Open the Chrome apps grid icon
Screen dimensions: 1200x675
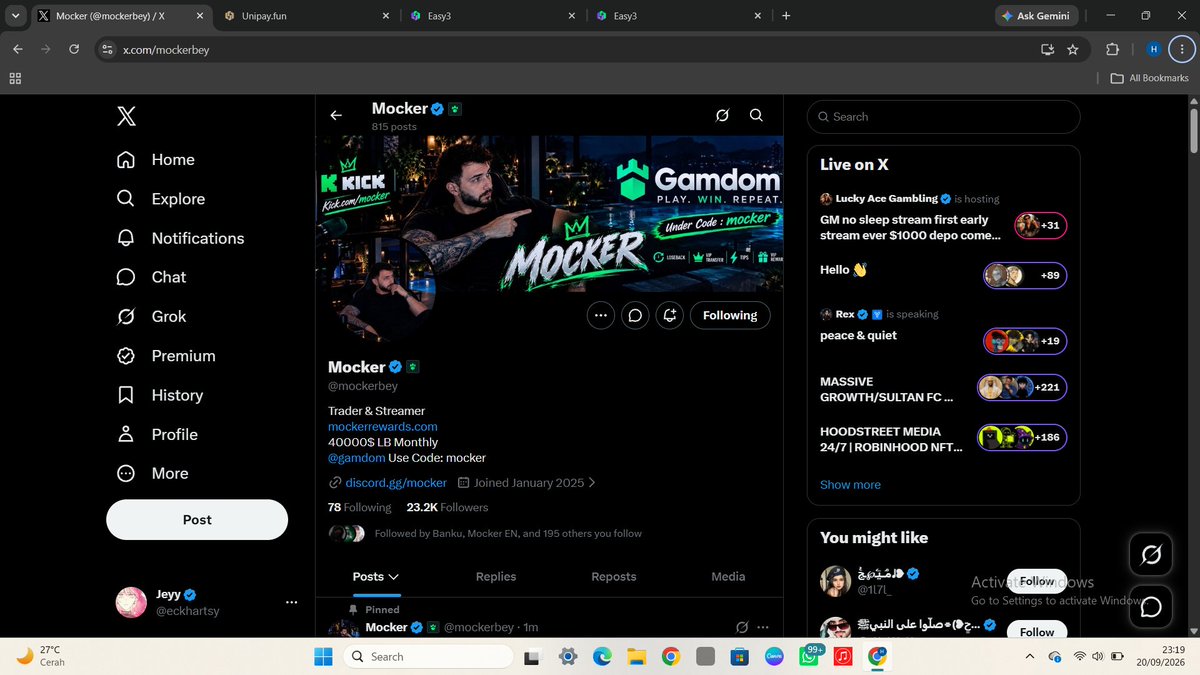15,78
